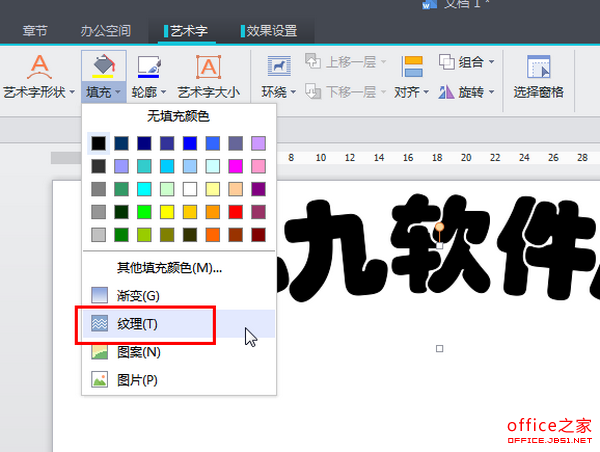Expand the 艺术字形状 dropdown arrow

(x=72, y=92)
